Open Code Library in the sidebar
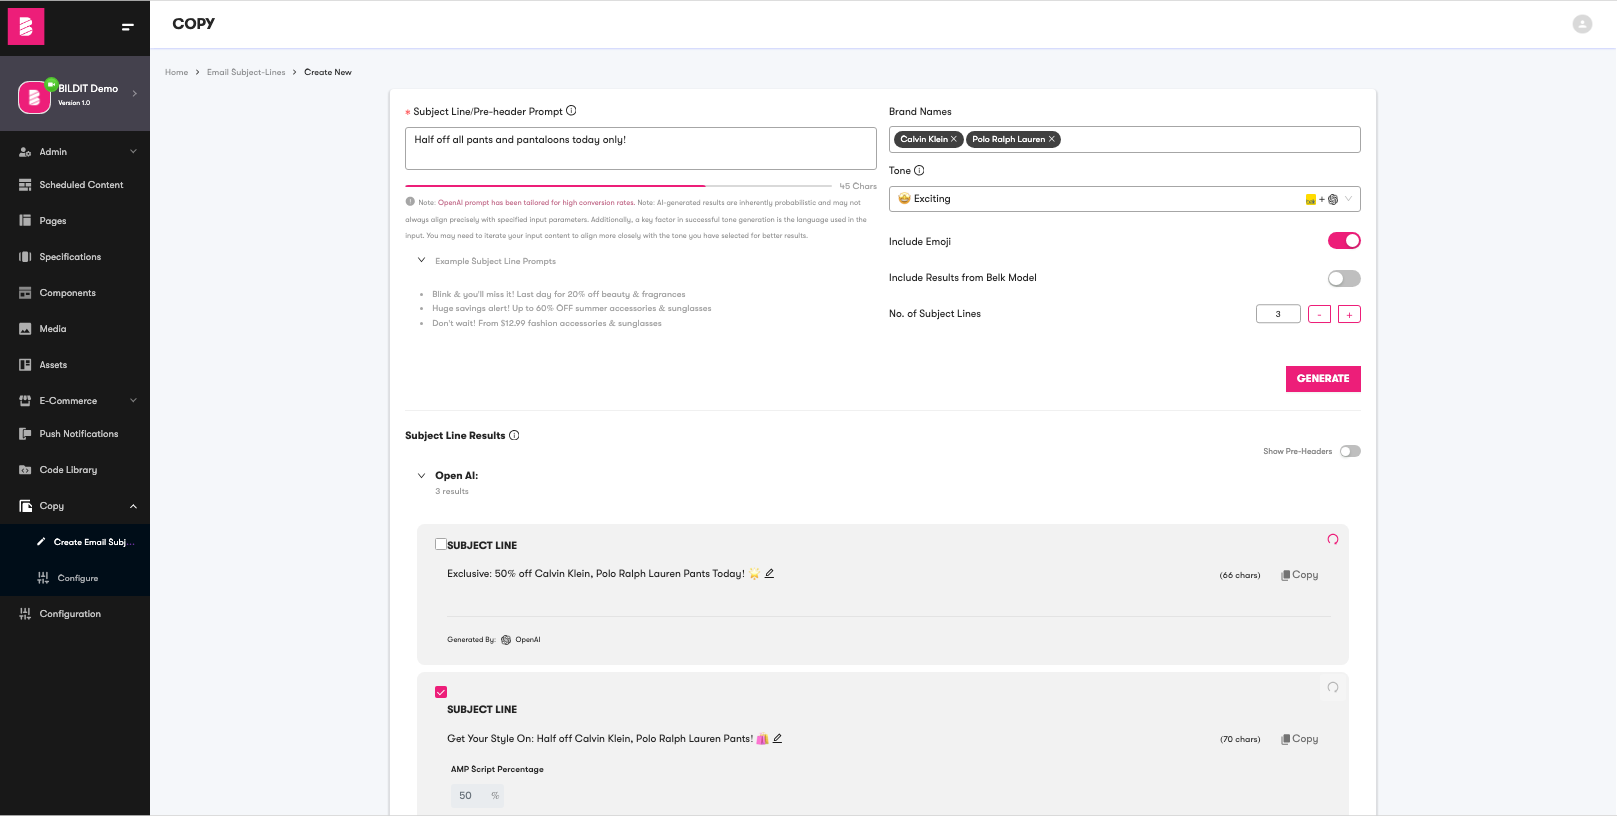The width and height of the screenshot is (1617, 816). pos(75,470)
